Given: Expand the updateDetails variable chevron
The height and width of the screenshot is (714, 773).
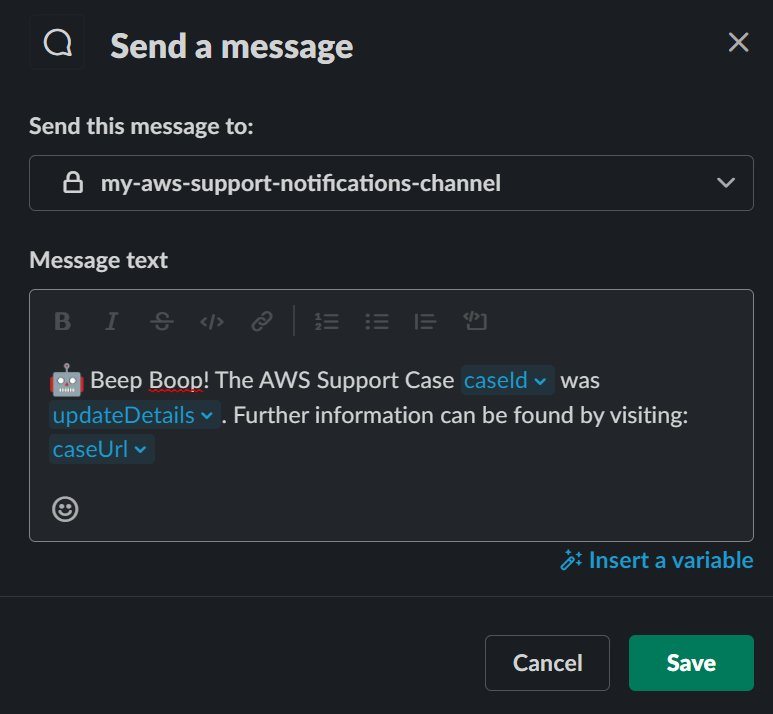Looking at the screenshot, I should pos(207,415).
